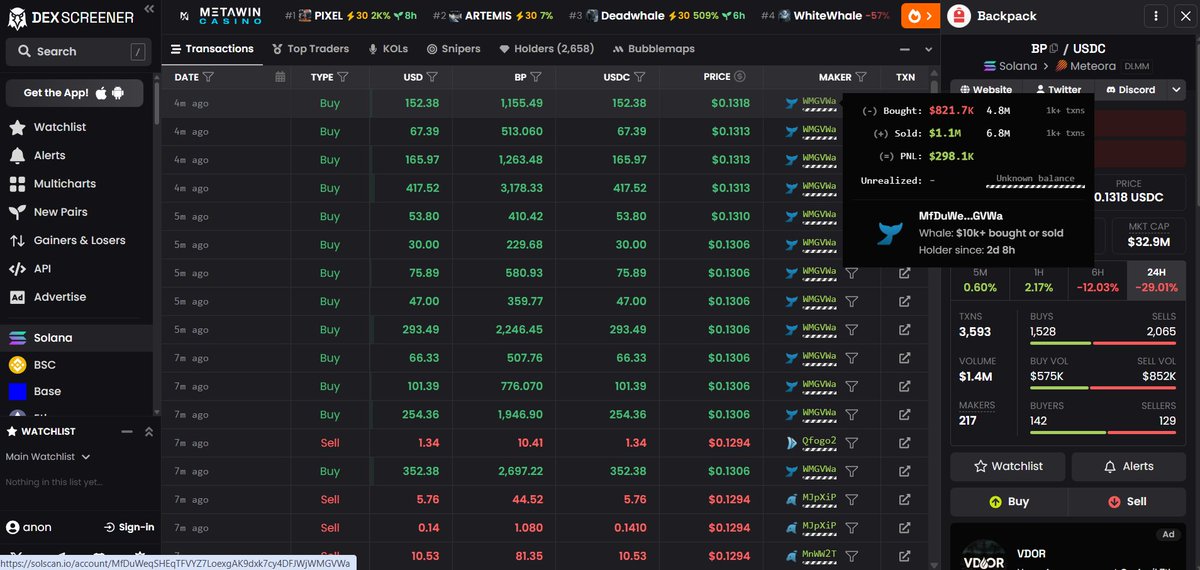Select the 1H timeframe stat
Image resolution: width=1200 pixels, height=570 pixels.
click(1038, 280)
